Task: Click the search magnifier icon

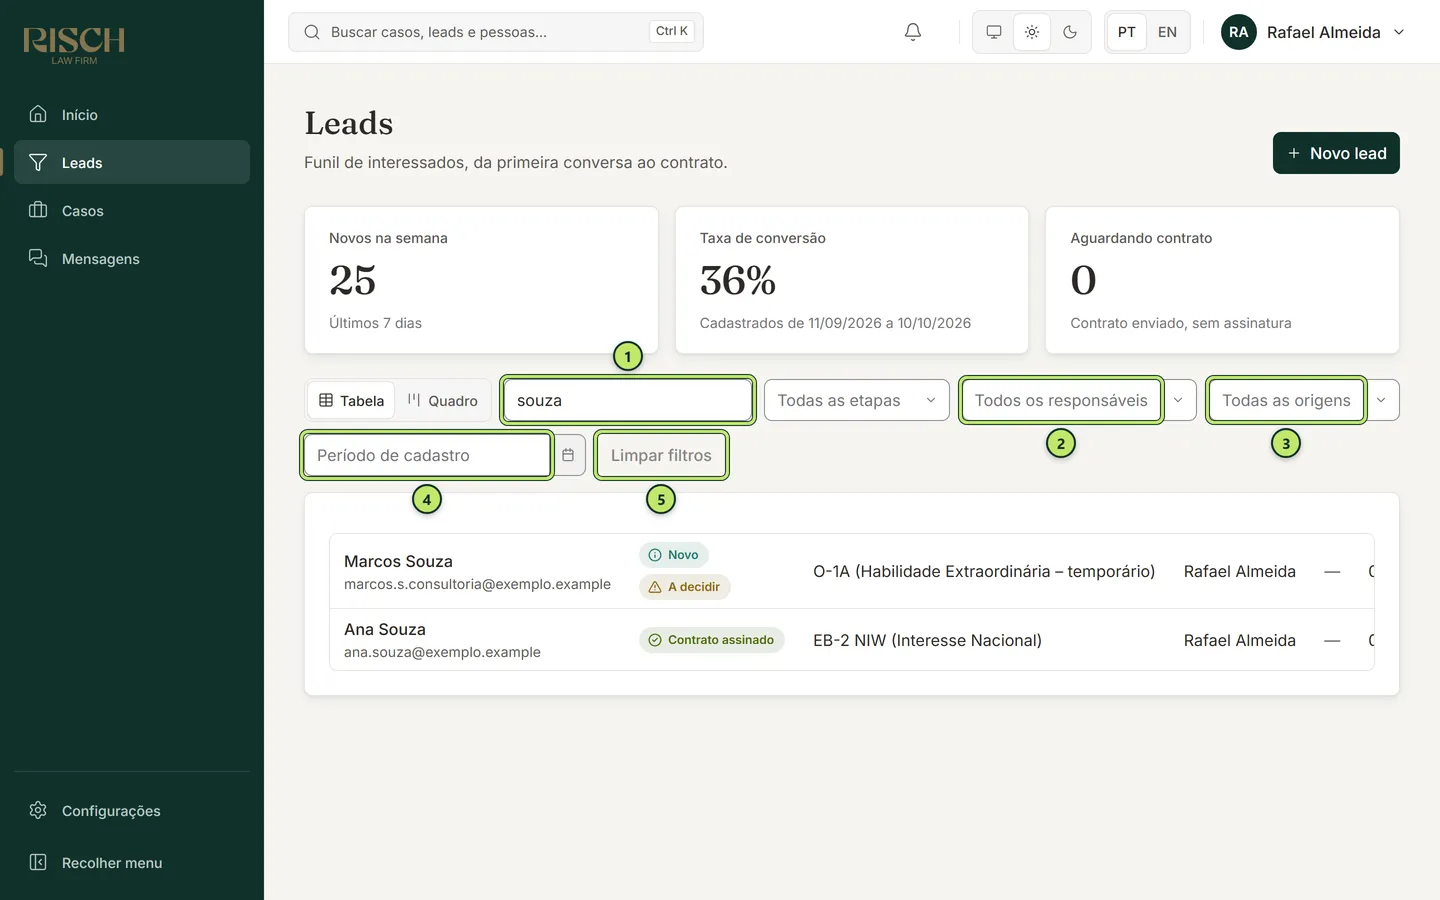Action: click(312, 32)
